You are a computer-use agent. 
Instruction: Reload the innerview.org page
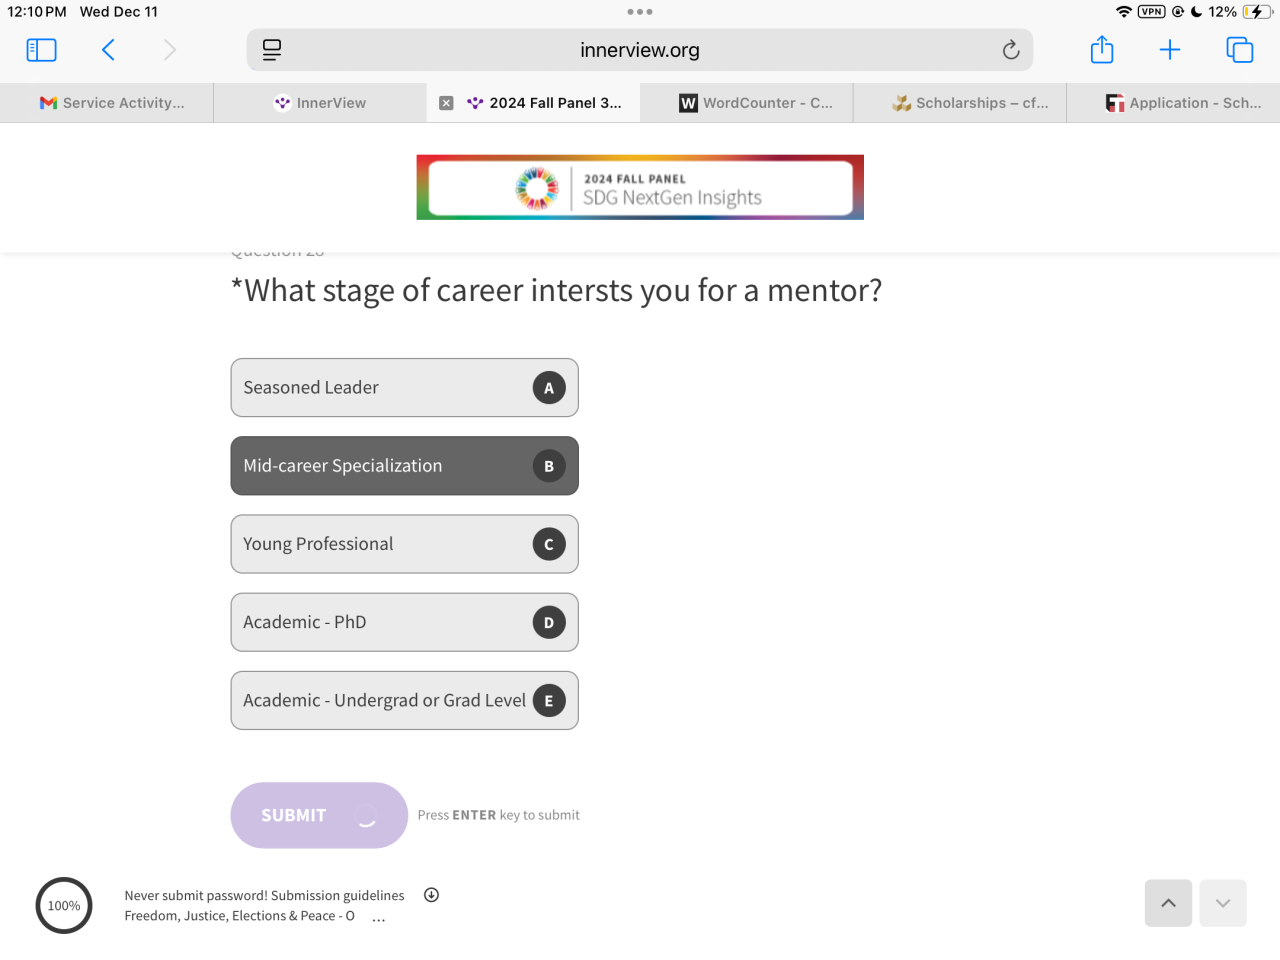tap(1011, 50)
